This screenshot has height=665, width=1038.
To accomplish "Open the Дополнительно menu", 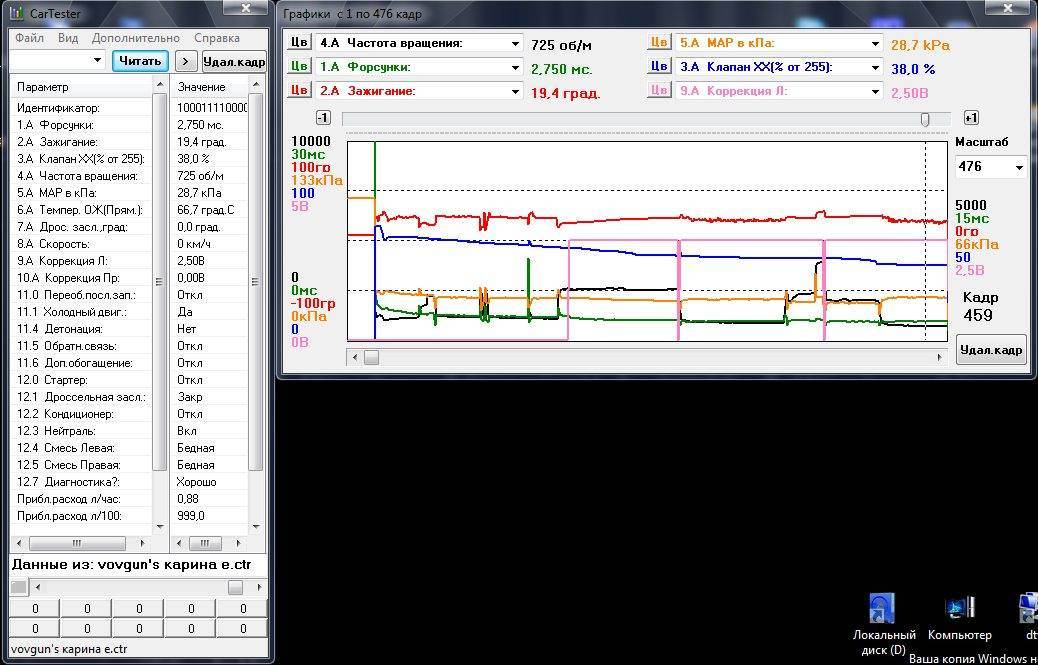I will point(135,38).
